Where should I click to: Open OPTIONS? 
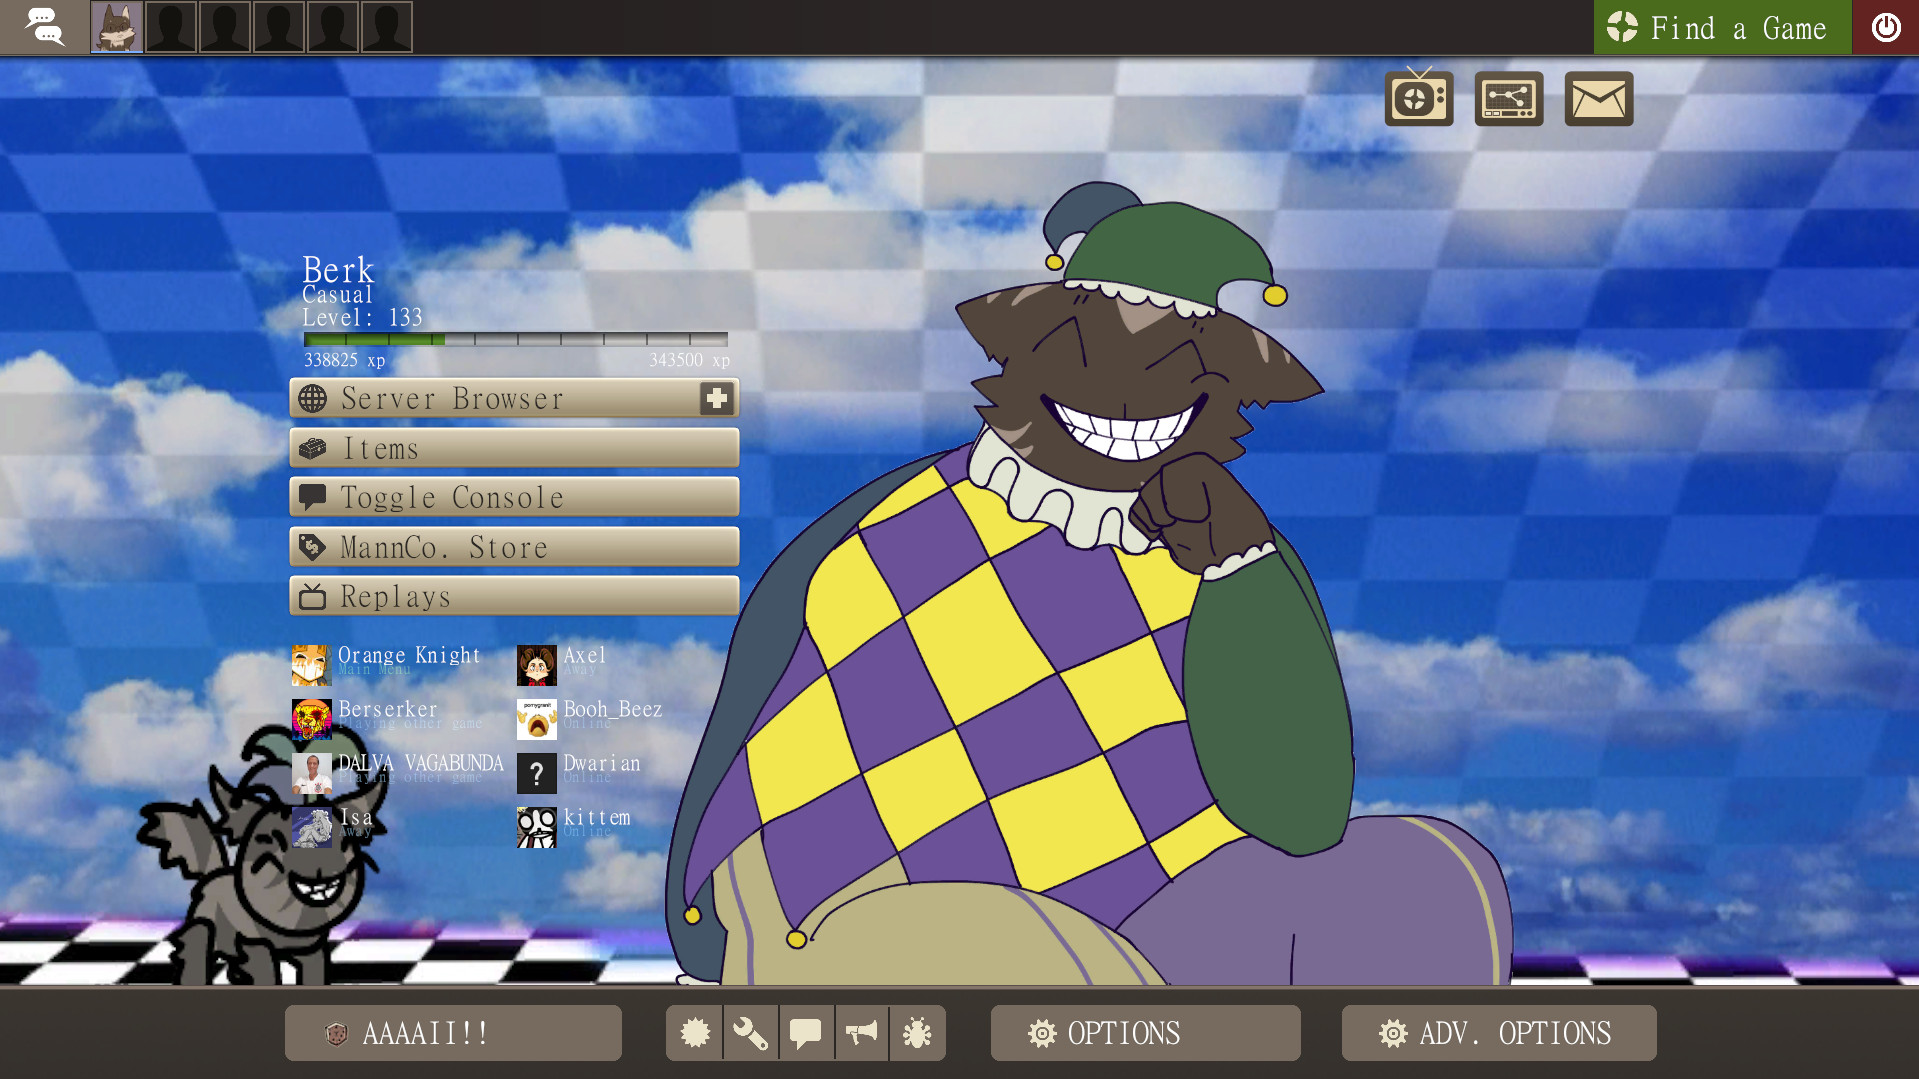click(x=1146, y=1033)
